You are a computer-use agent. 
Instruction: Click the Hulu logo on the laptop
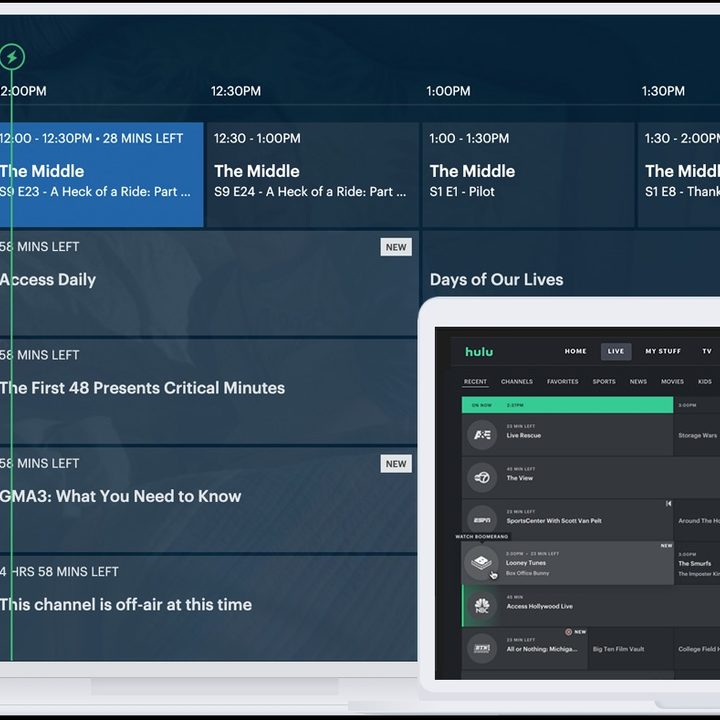[479, 352]
